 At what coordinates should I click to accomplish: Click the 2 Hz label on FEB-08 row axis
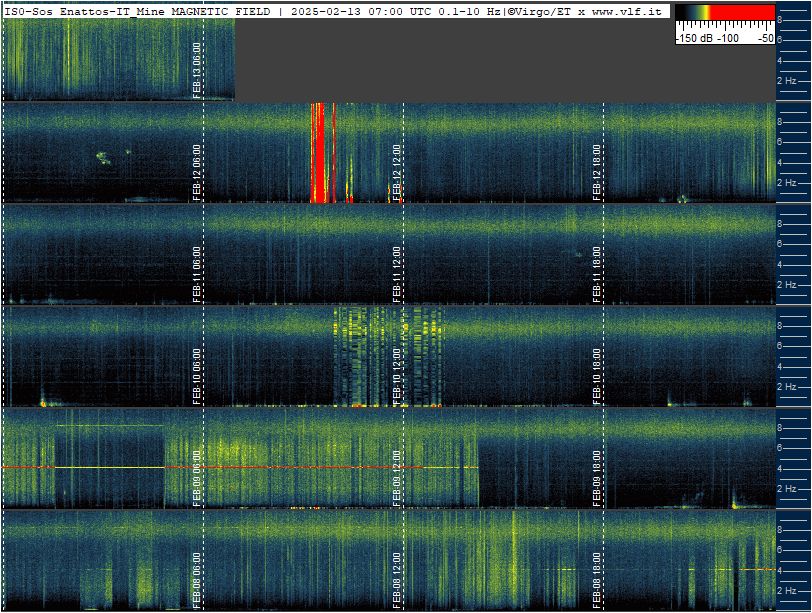[786, 591]
